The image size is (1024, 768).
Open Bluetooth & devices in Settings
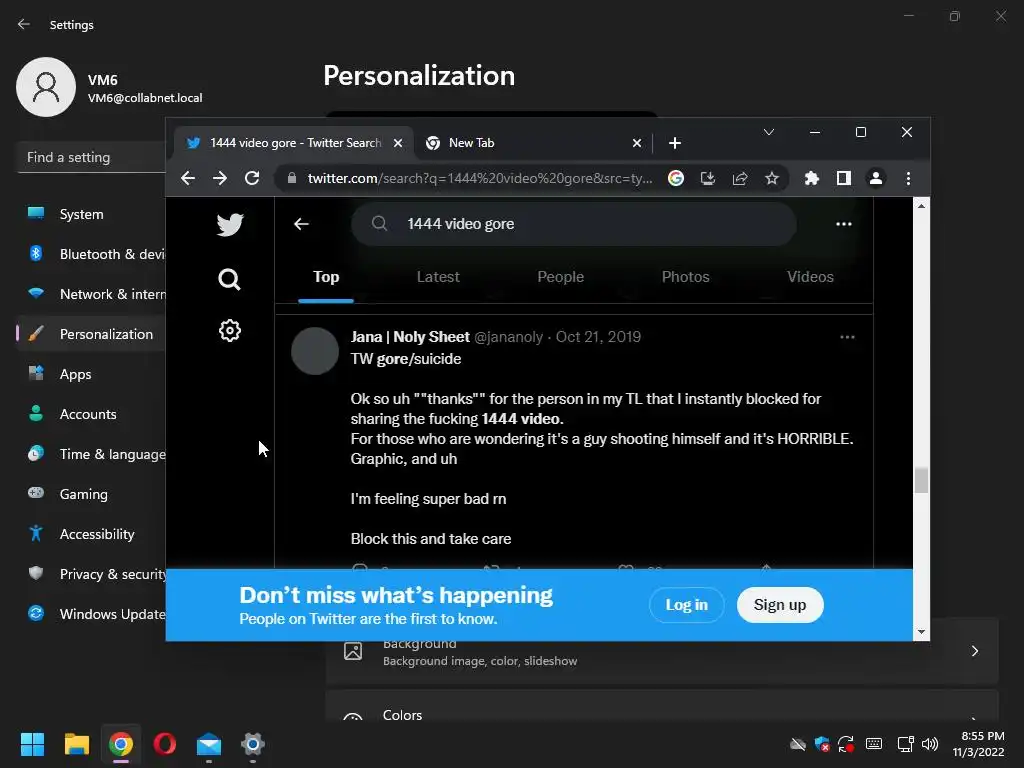tap(91, 254)
